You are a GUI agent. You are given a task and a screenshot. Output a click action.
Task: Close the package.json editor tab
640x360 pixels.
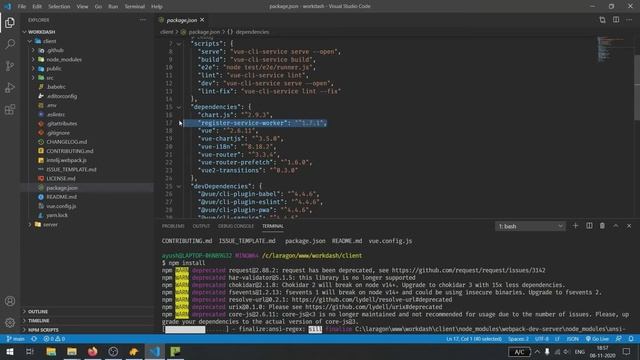tap(202, 20)
